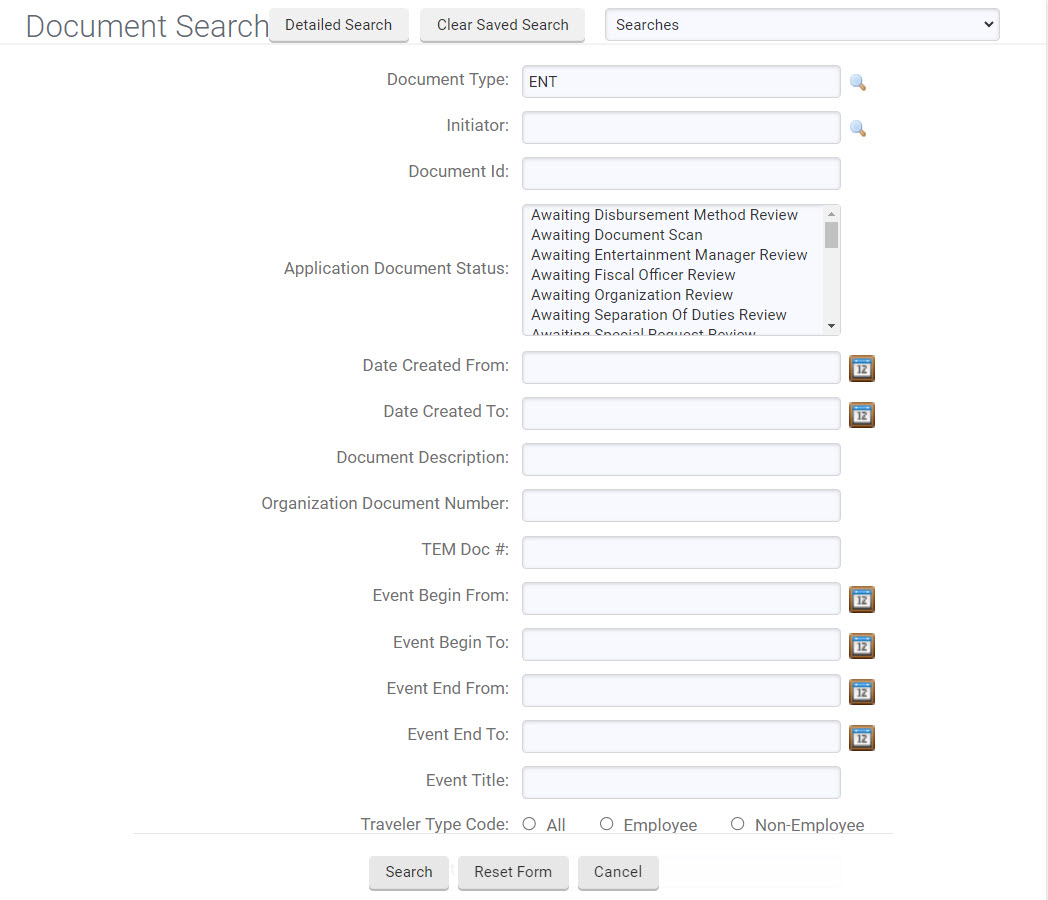Switch to Detailed Search
The width and height of the screenshot is (1048, 900).
coord(338,25)
